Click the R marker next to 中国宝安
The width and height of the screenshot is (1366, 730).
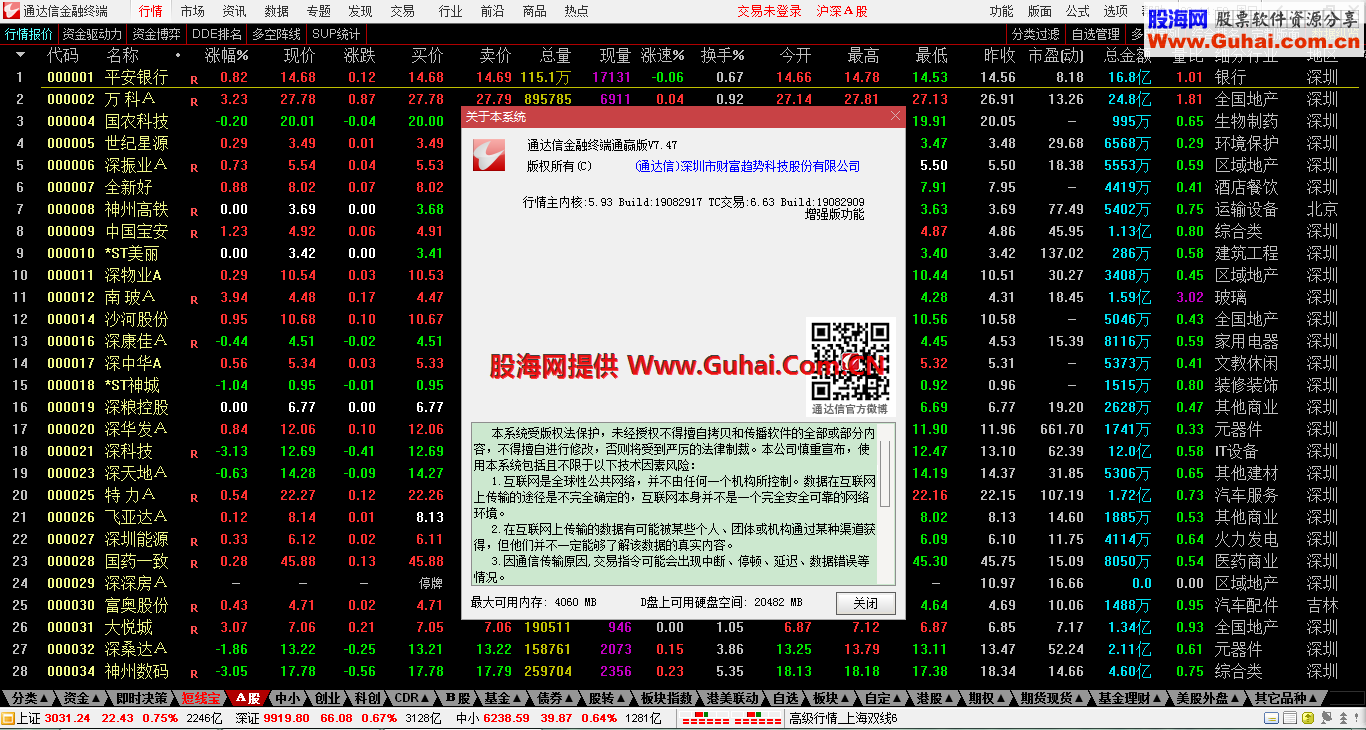(194, 233)
